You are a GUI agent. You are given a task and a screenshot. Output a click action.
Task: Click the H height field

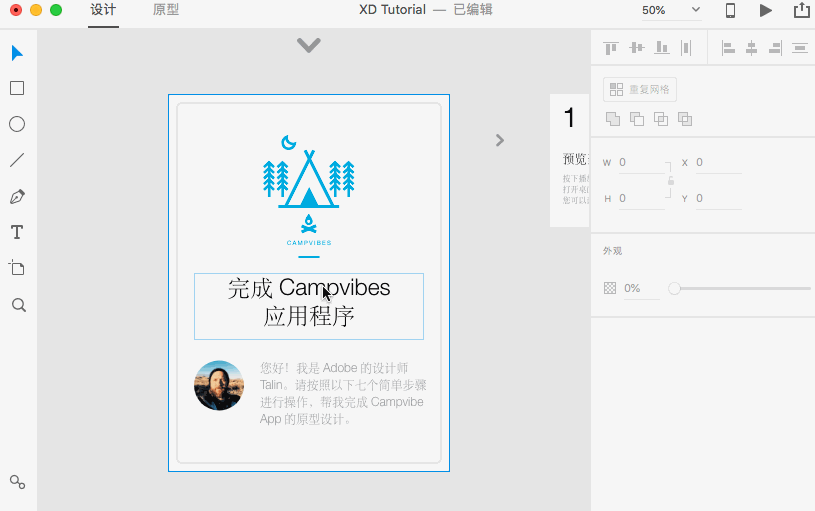point(641,199)
